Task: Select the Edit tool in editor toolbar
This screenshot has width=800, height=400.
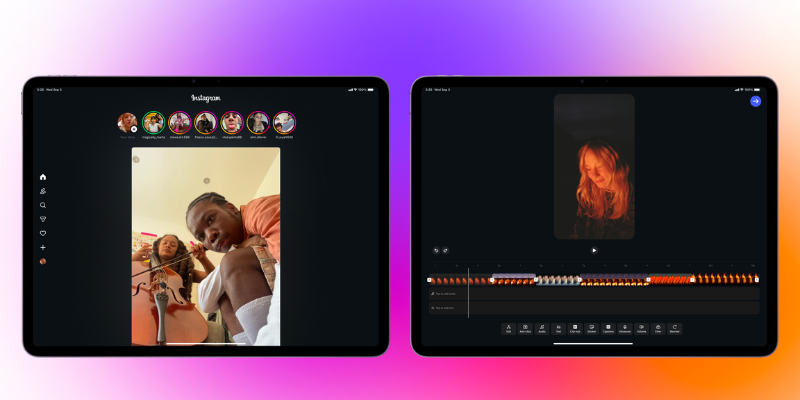Action: click(508, 328)
